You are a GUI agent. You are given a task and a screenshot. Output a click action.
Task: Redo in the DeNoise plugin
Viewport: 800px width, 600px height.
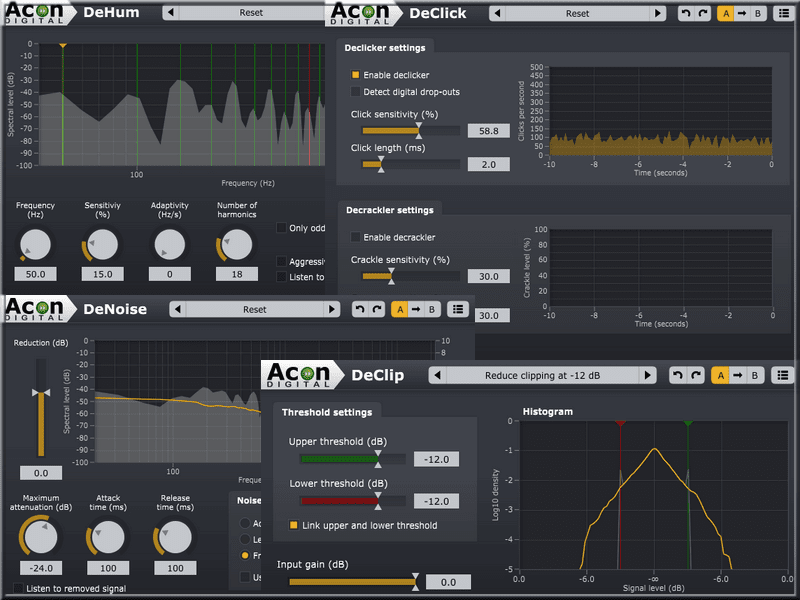tap(377, 309)
